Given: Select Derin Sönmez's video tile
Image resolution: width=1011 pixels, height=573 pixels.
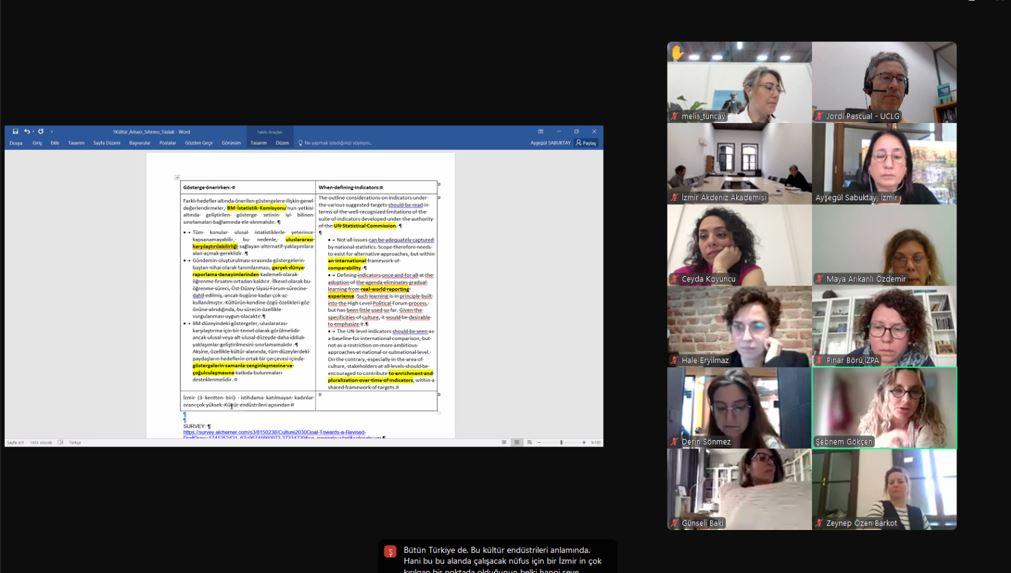Looking at the screenshot, I should tap(740, 408).
